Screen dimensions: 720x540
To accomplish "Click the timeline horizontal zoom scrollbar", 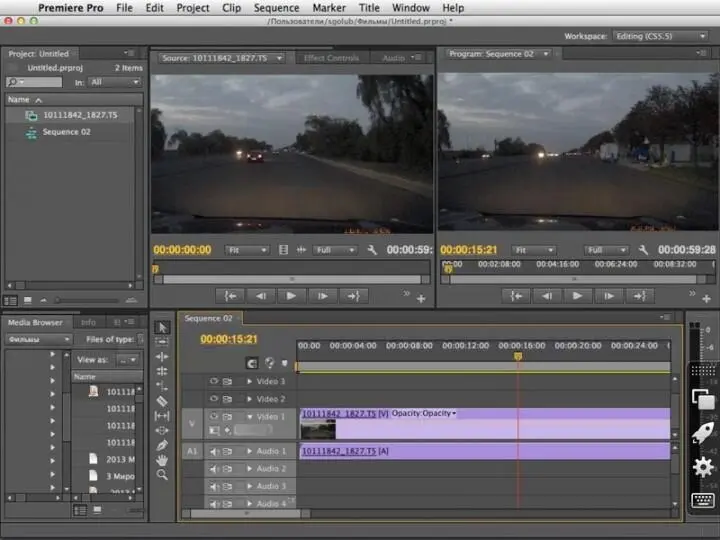I will pos(246,513).
